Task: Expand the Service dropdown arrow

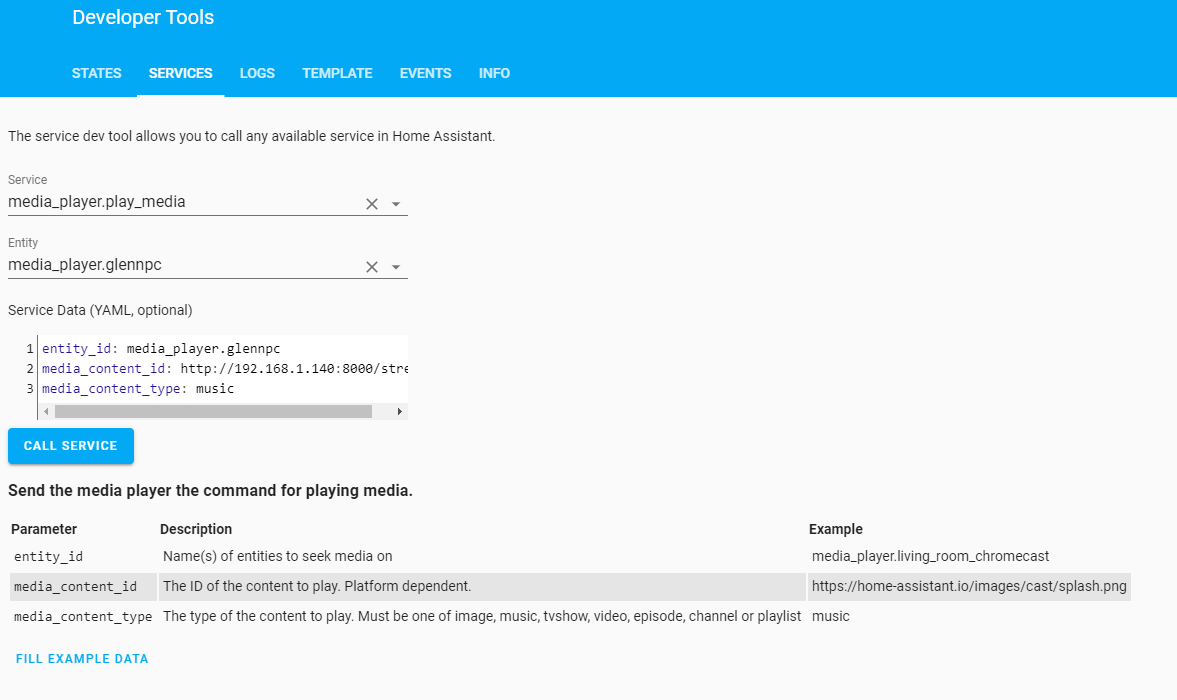Action: 396,203
